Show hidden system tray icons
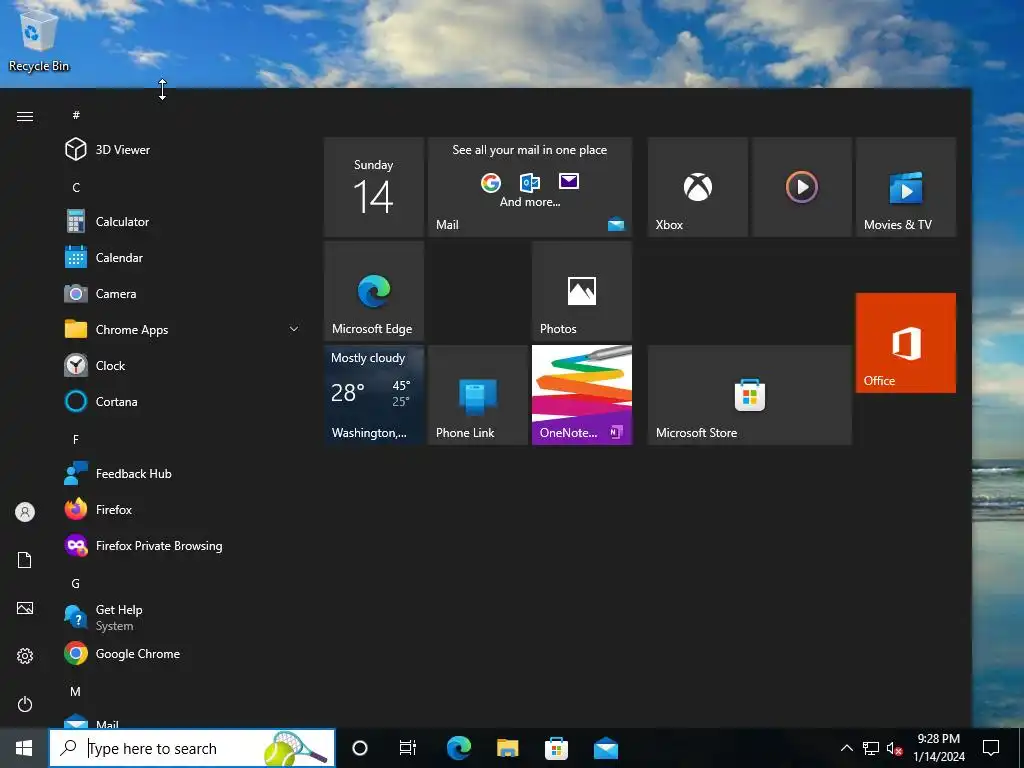This screenshot has height=768, width=1024. point(846,748)
